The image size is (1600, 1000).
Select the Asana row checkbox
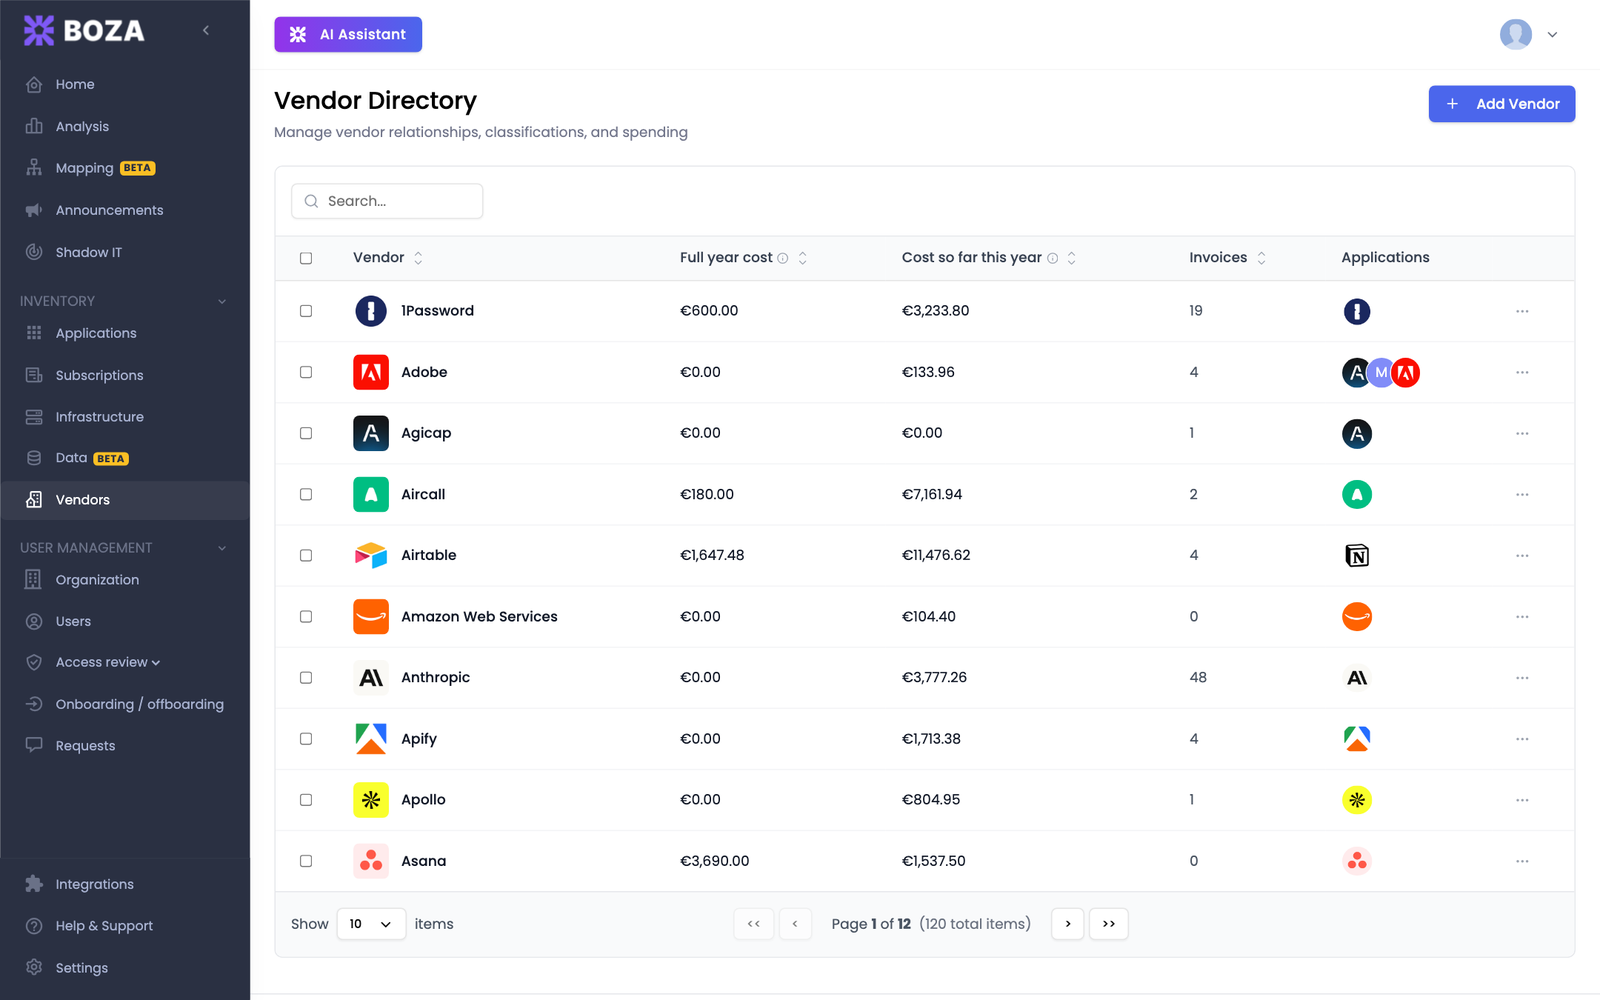(x=306, y=861)
